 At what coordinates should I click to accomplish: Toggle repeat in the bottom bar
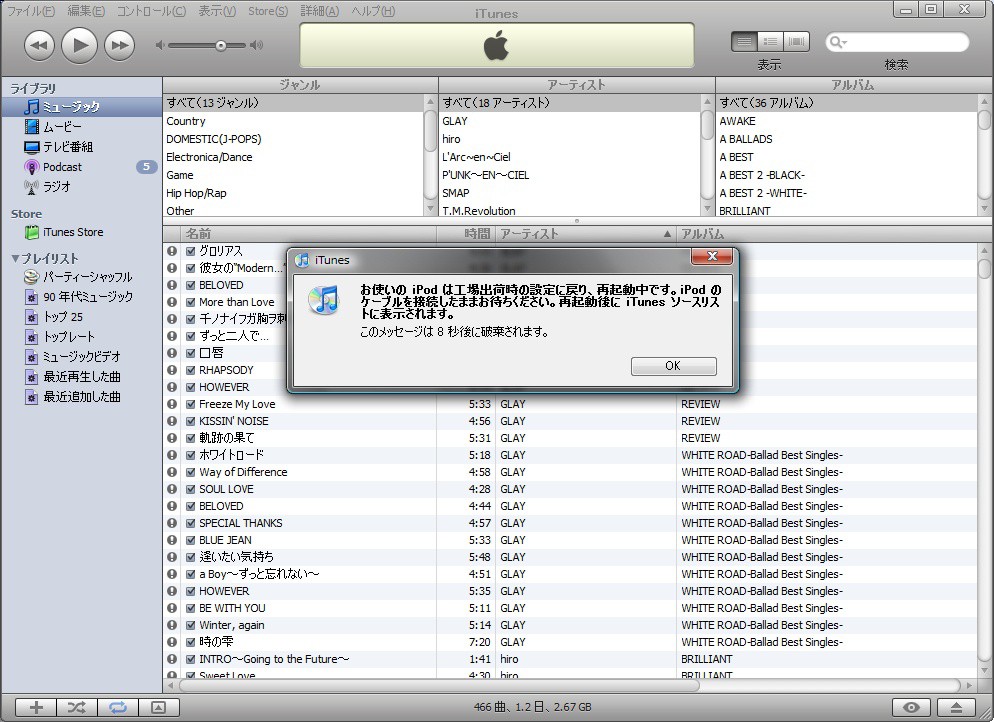click(117, 707)
